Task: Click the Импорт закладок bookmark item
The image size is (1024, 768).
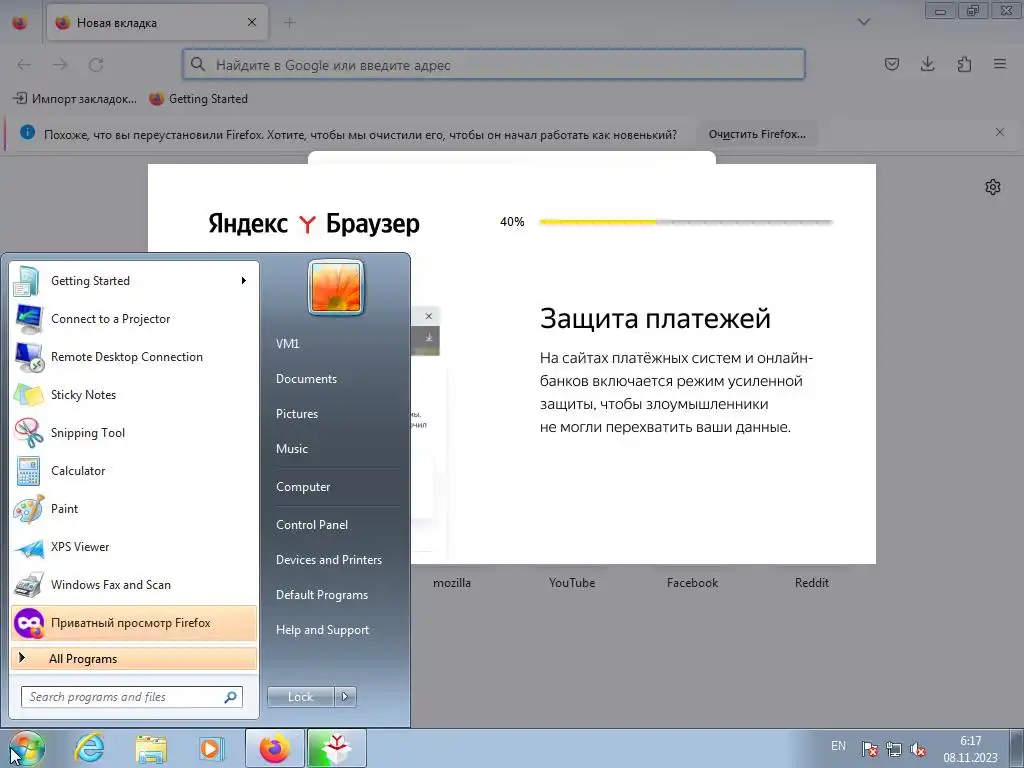Action: click(75, 99)
